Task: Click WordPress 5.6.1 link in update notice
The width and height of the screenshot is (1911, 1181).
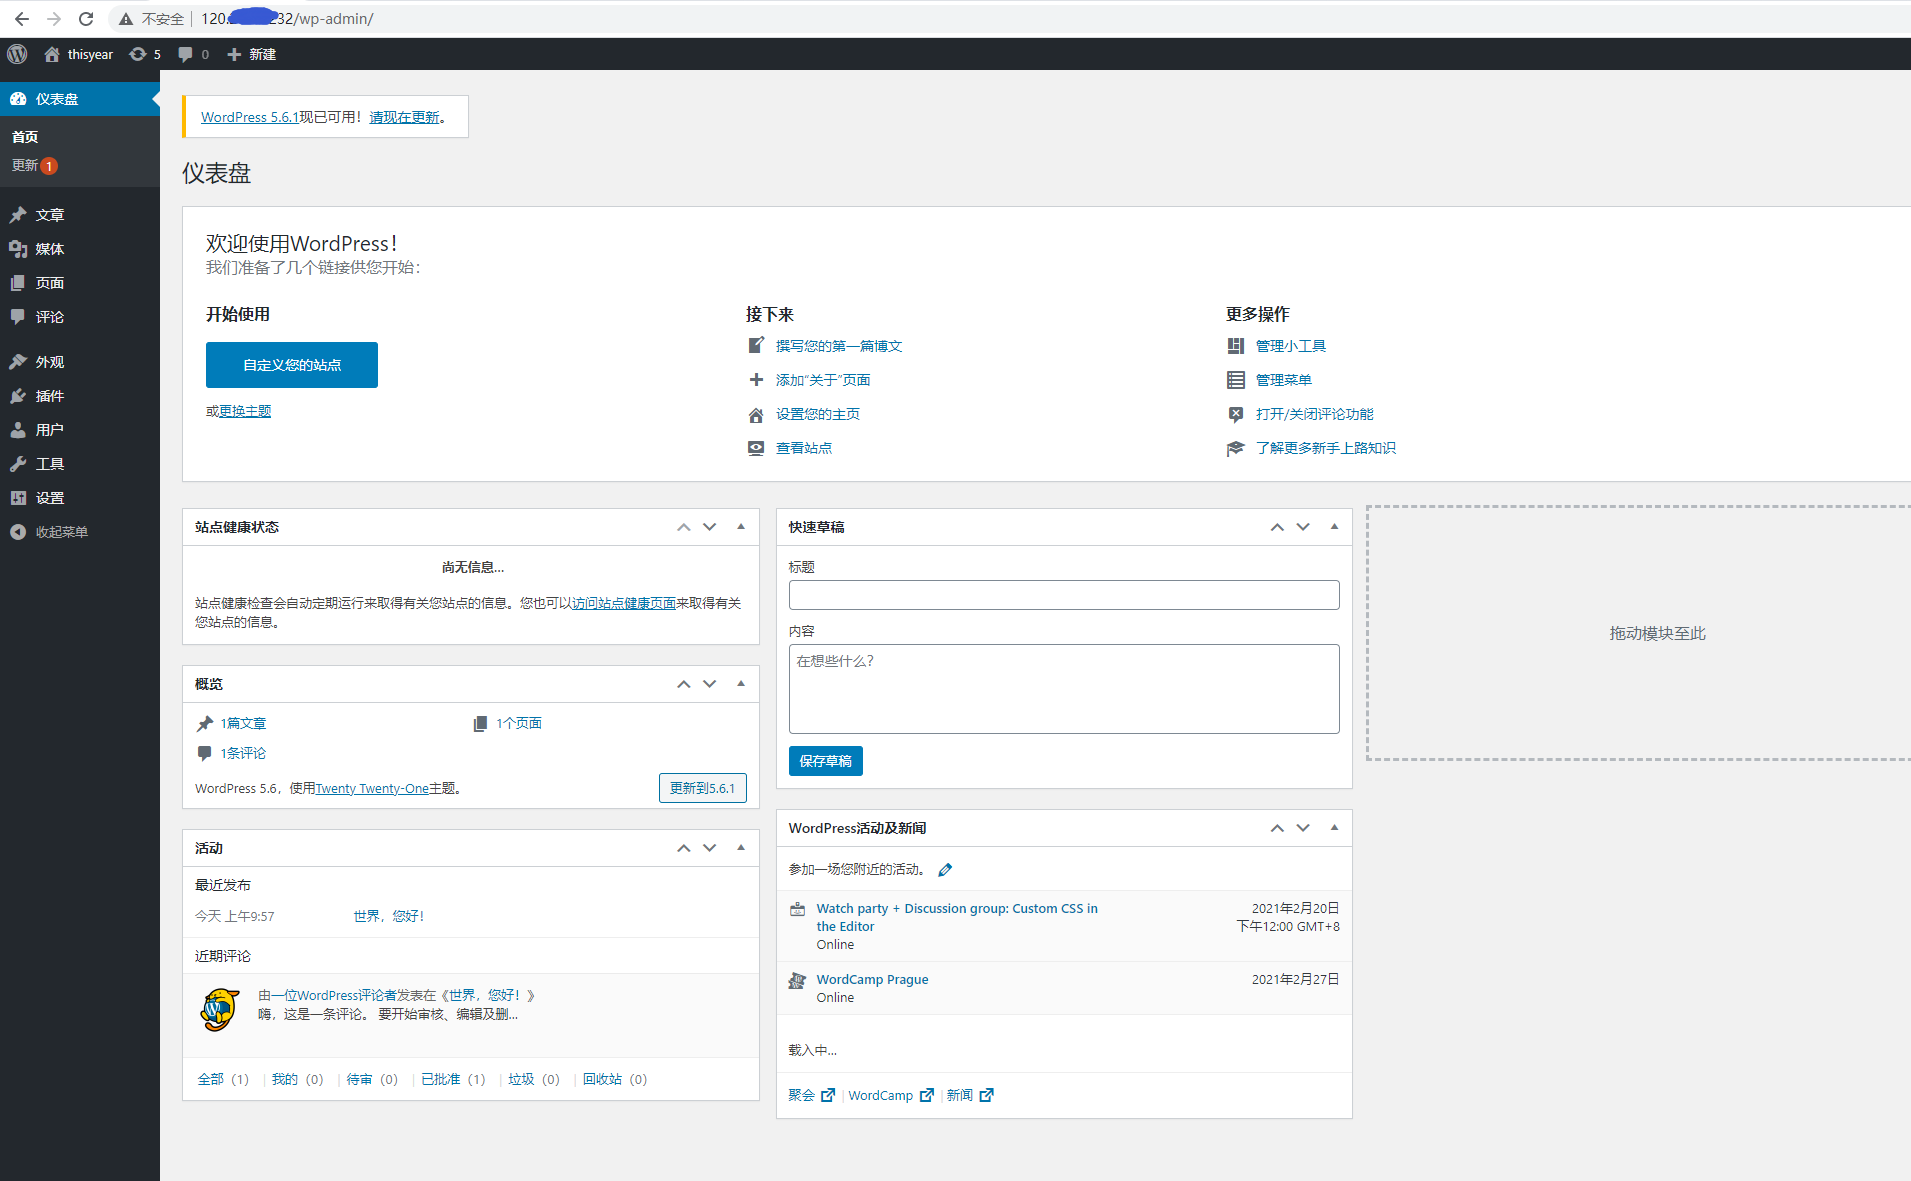Action: coord(250,117)
